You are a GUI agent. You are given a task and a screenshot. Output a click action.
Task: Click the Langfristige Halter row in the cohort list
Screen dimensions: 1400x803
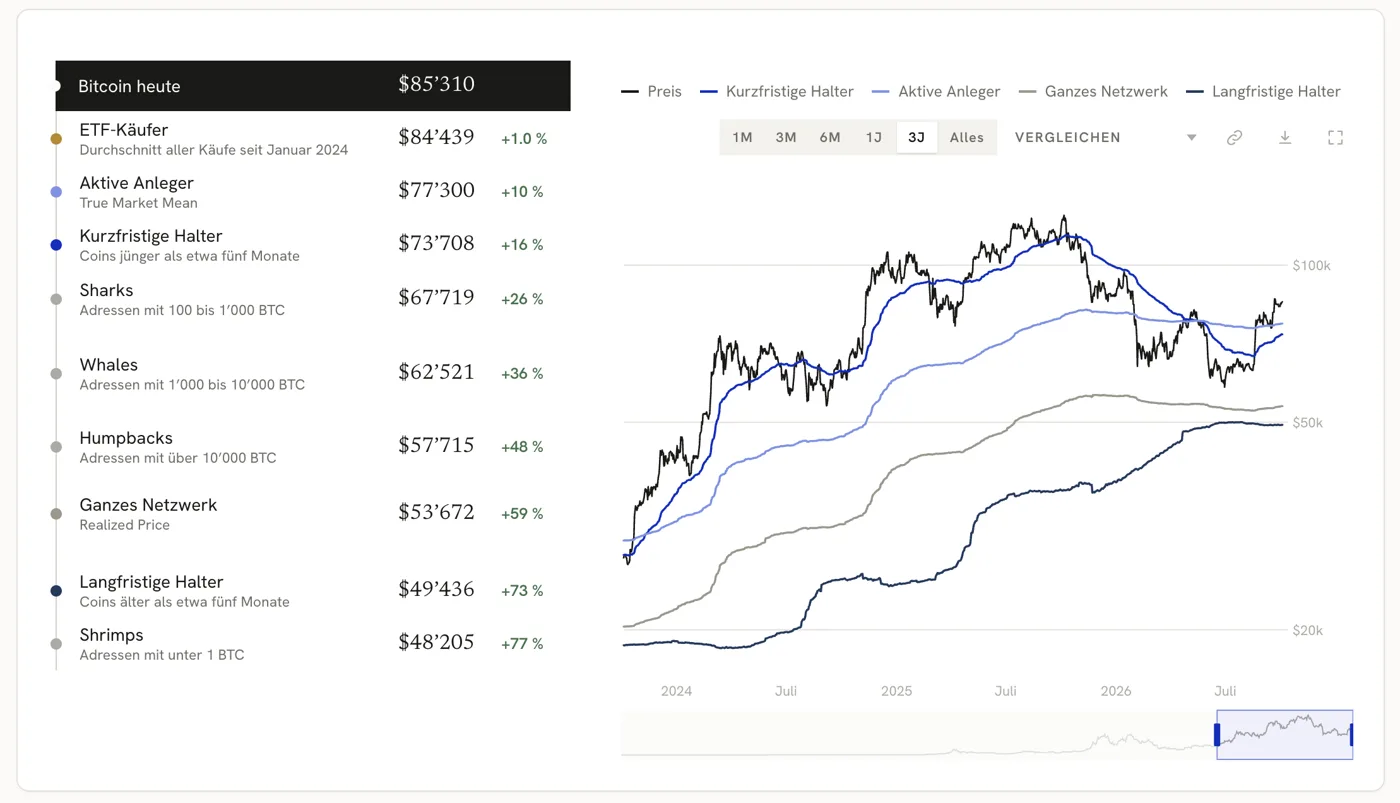313,591
